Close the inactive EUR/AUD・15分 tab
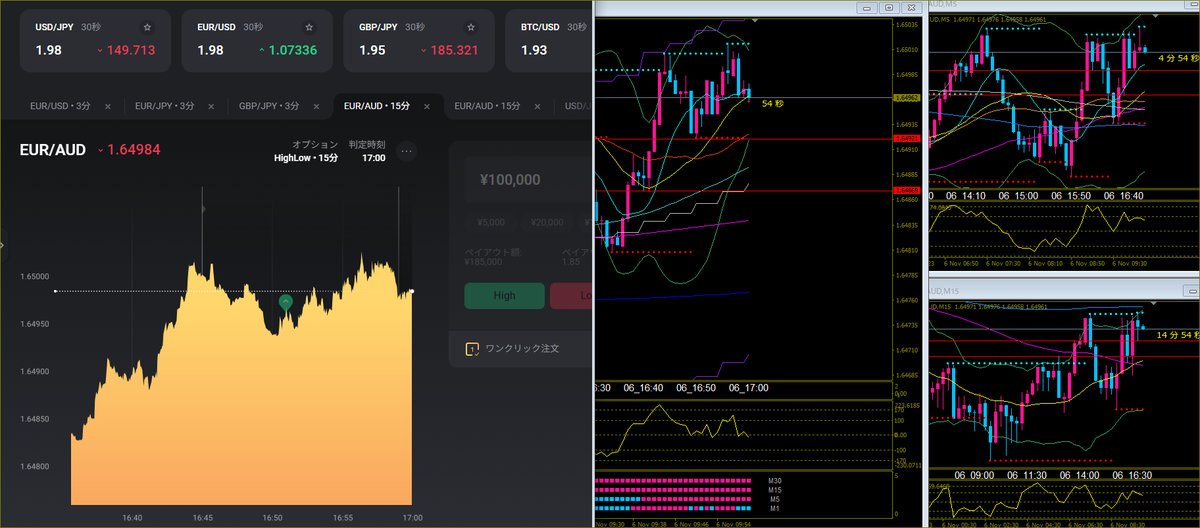Screen dimensions: 1200x528 (x=539, y=106)
